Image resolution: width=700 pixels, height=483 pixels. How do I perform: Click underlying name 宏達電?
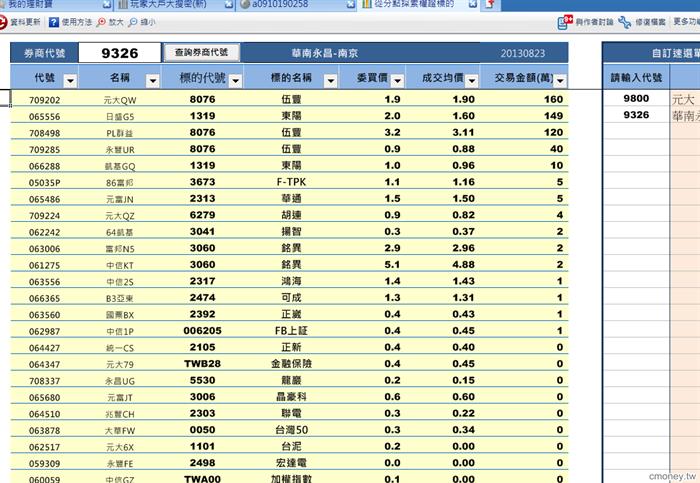pyautogui.click(x=291, y=463)
